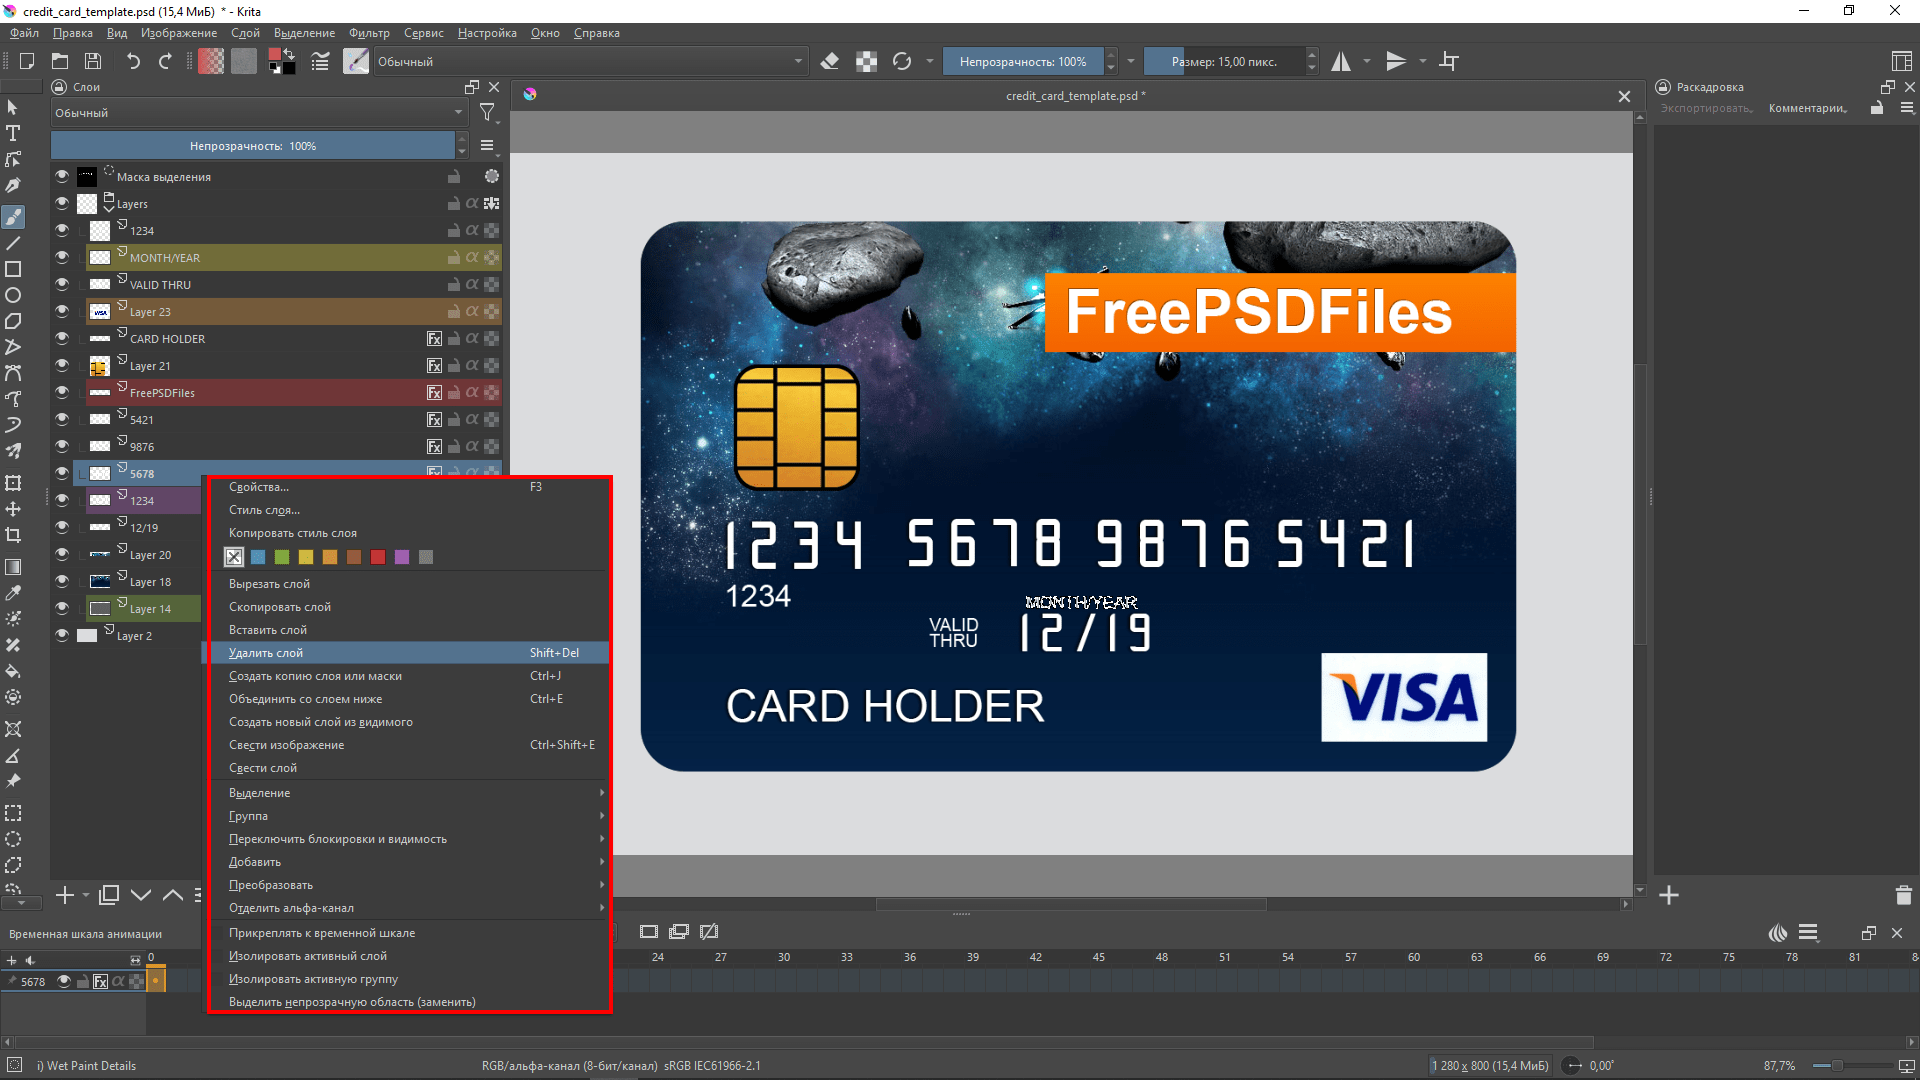Click the 5678 layer thumbnail

click(x=102, y=472)
